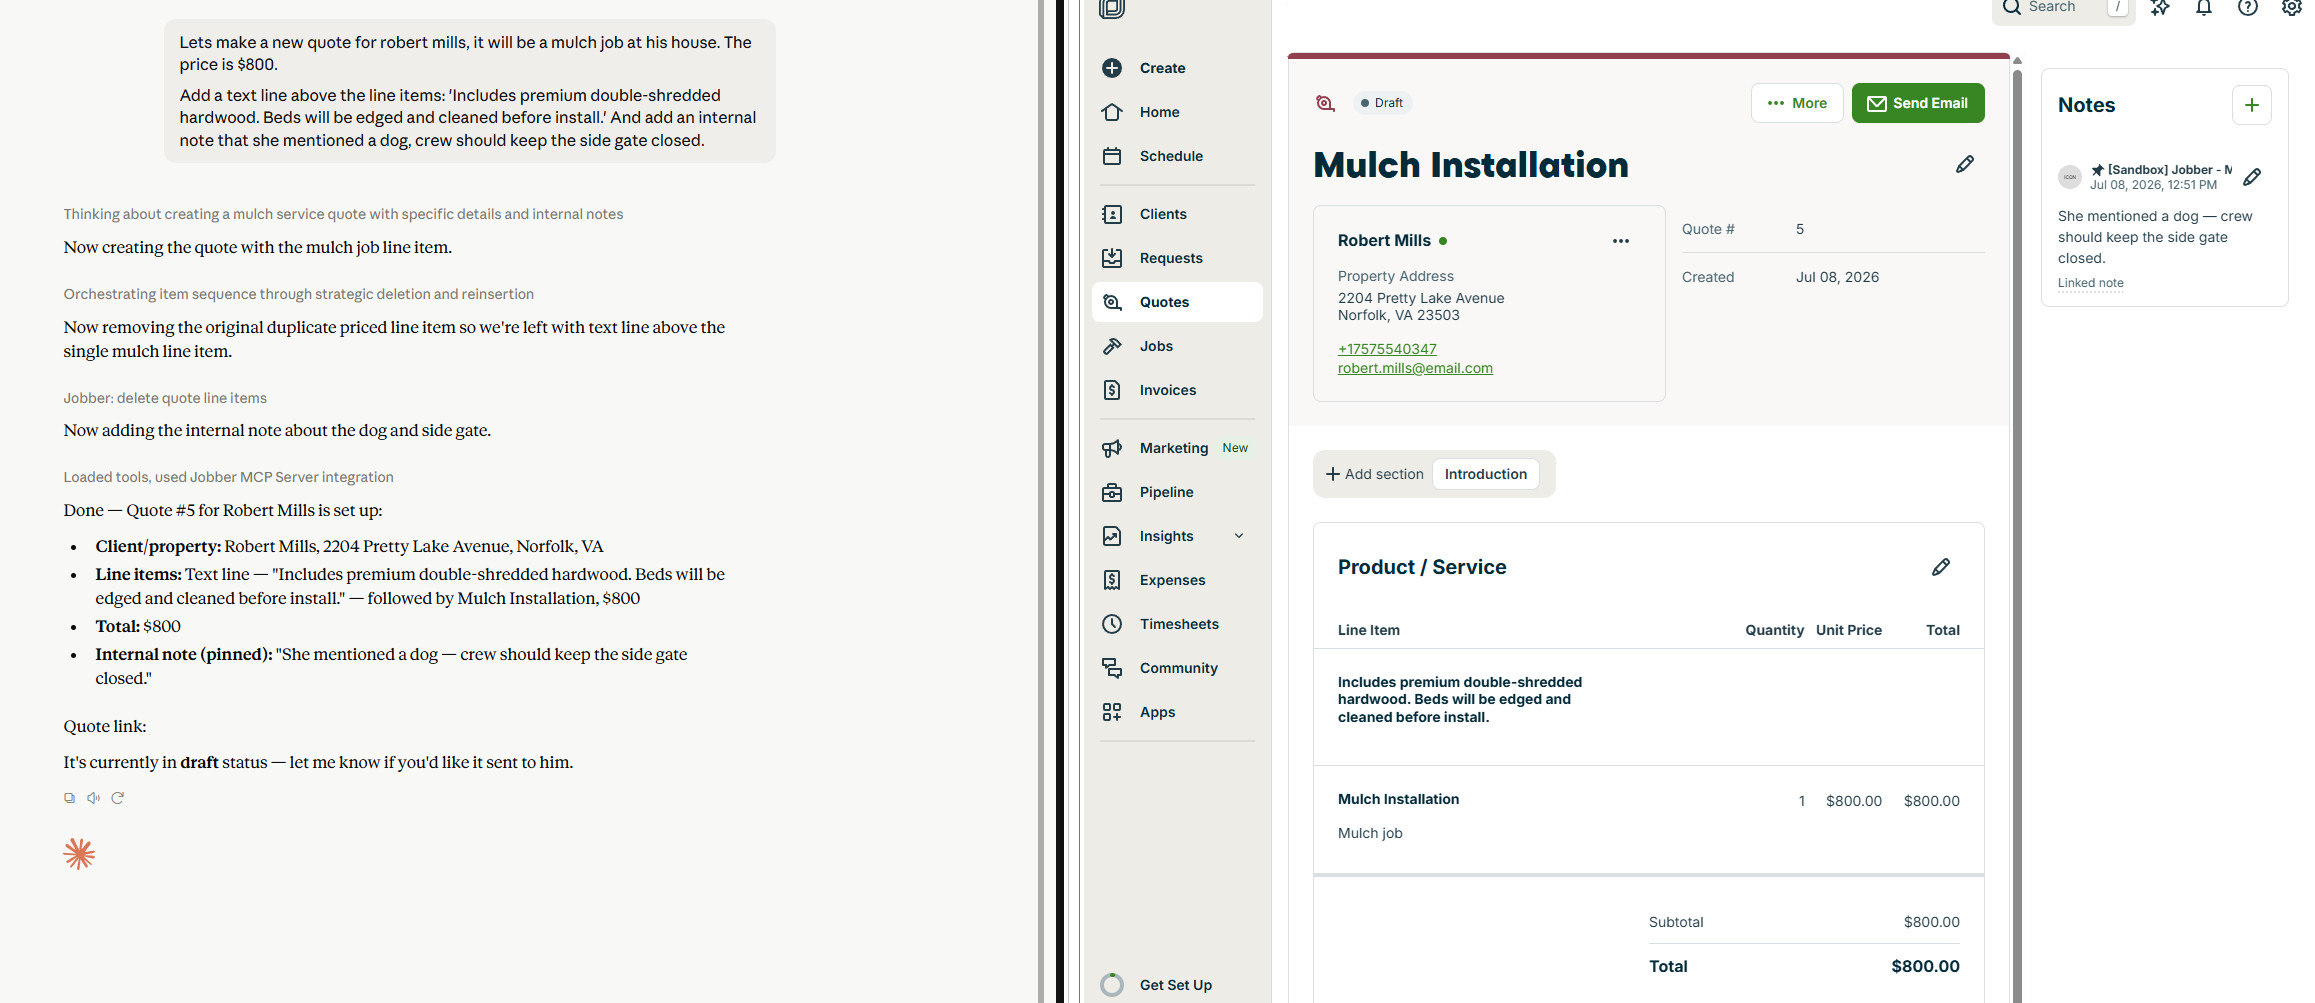Screen dimensions: 2315x1003
Task: Click the Send Email button
Action: [x=1917, y=103]
